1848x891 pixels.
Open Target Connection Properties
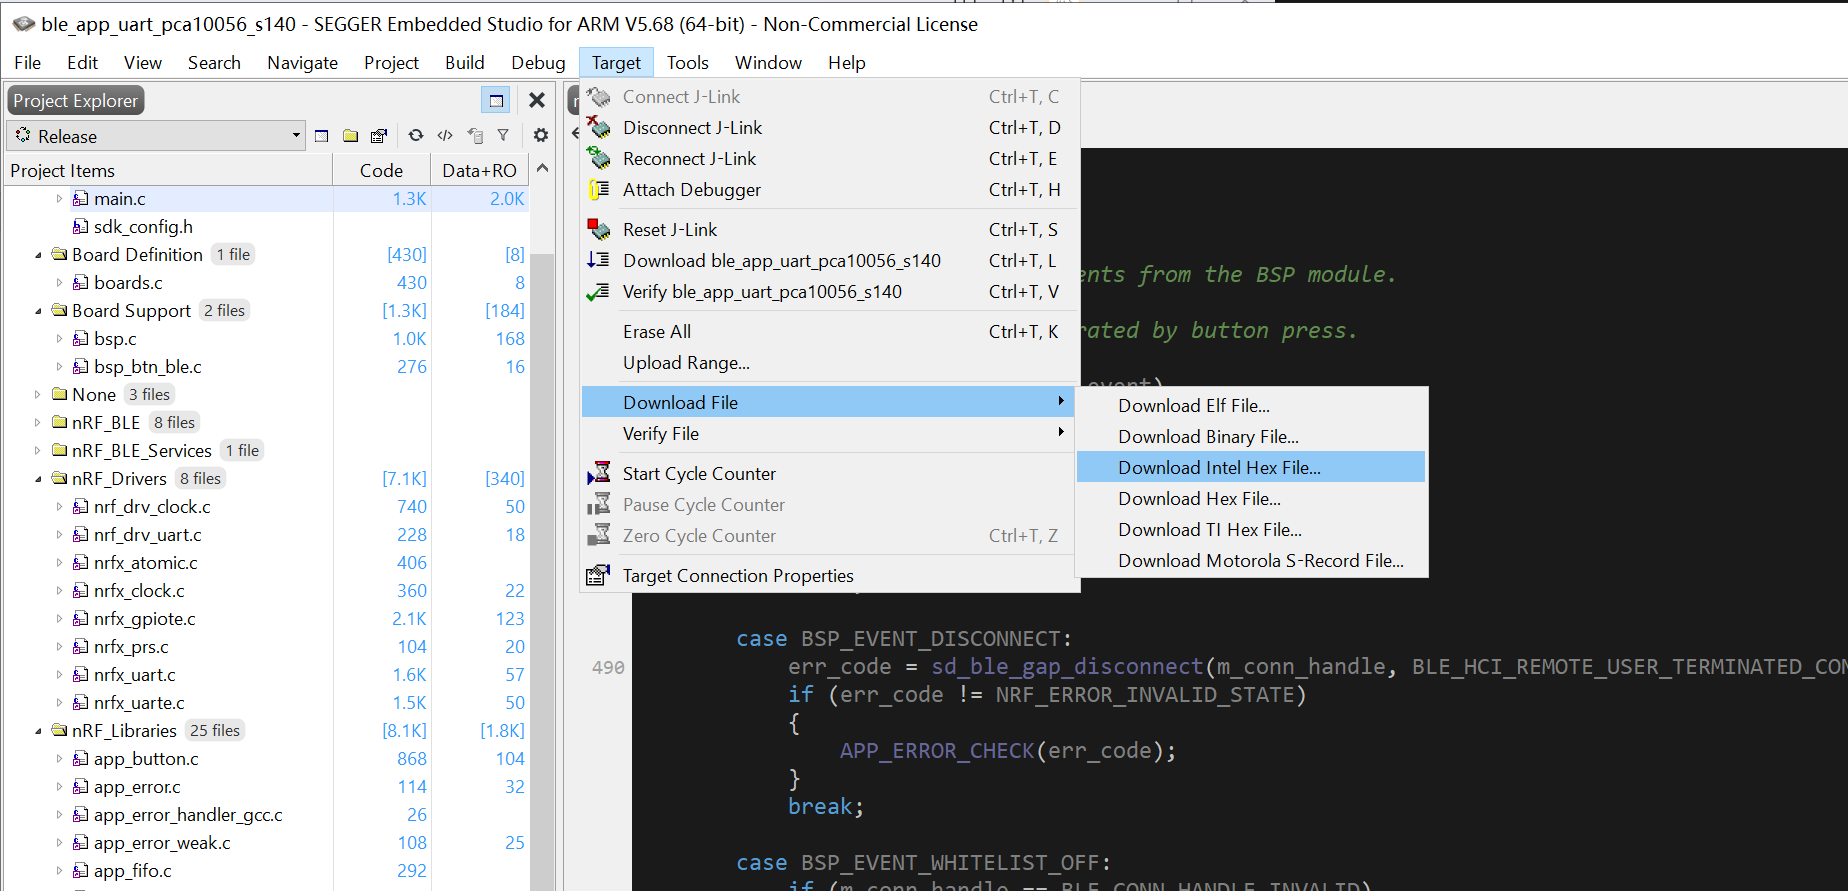[x=738, y=576]
